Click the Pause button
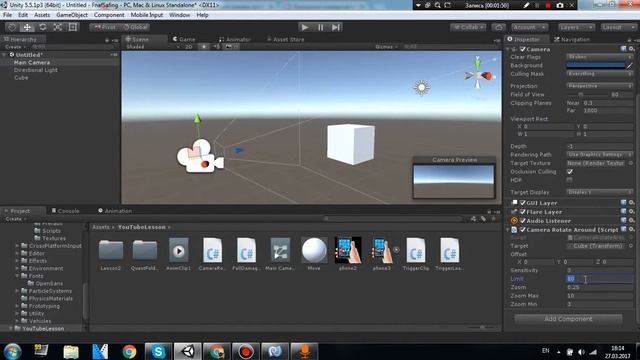Image resolution: width=640 pixels, height=360 pixels. pos(320,27)
